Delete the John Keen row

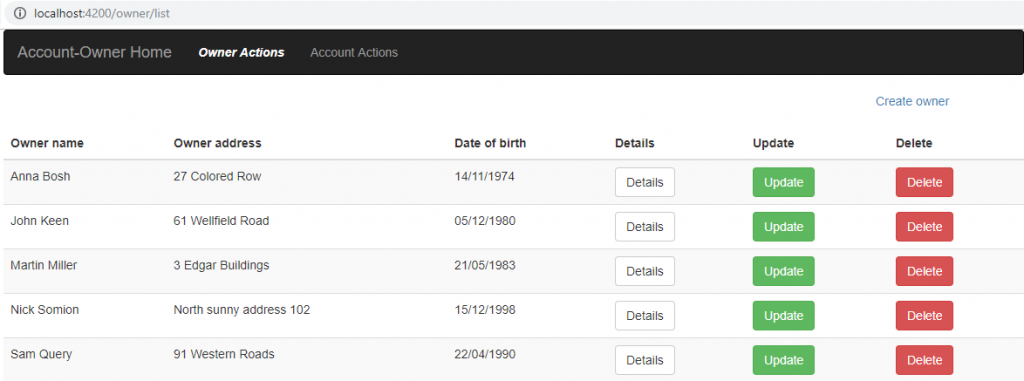924,227
